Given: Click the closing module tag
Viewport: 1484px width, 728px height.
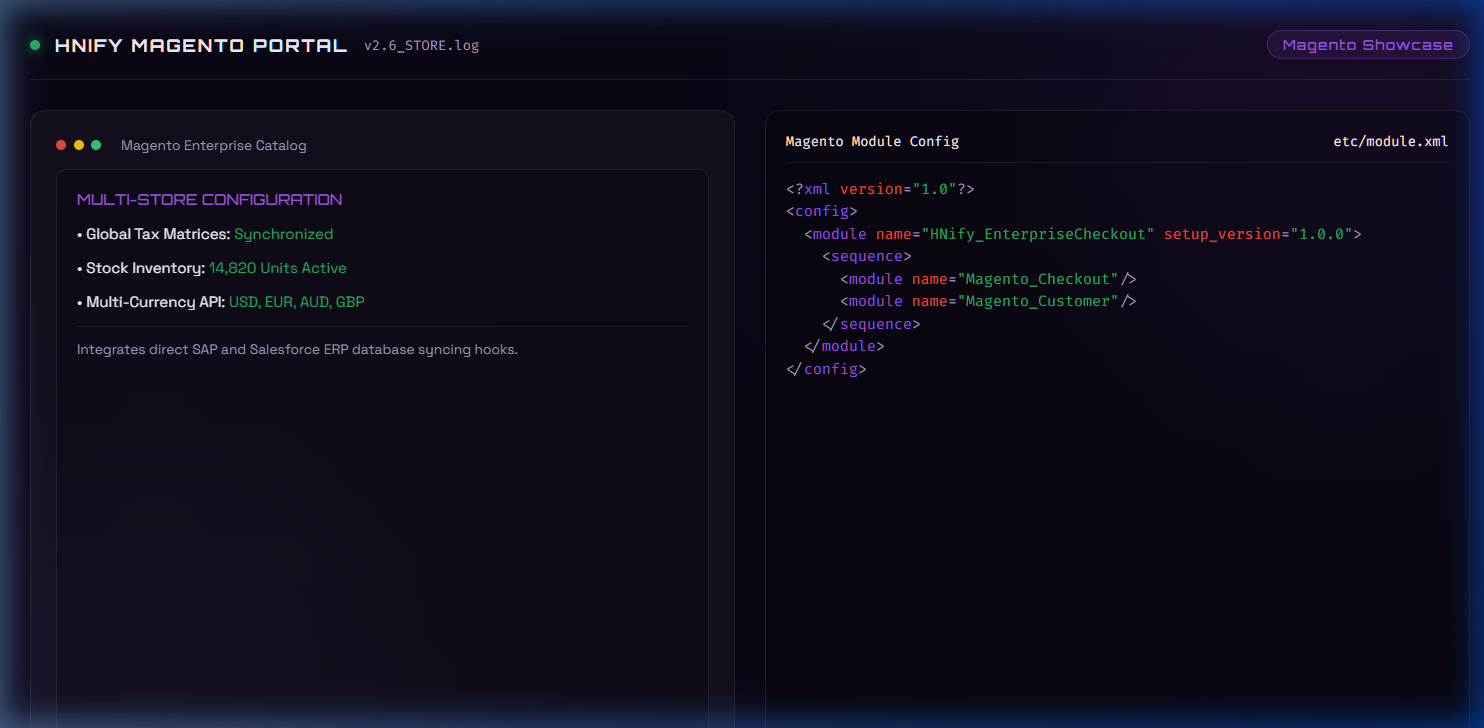Looking at the screenshot, I should click(844, 346).
